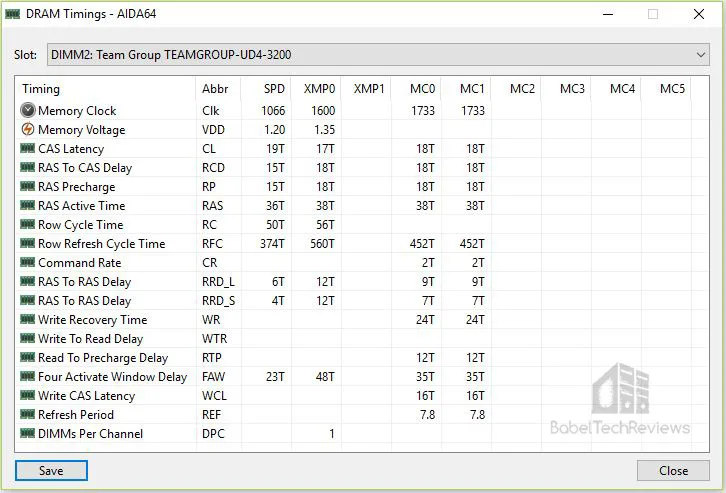Click the XMP0 value 560T
The image size is (726, 493).
(322, 243)
